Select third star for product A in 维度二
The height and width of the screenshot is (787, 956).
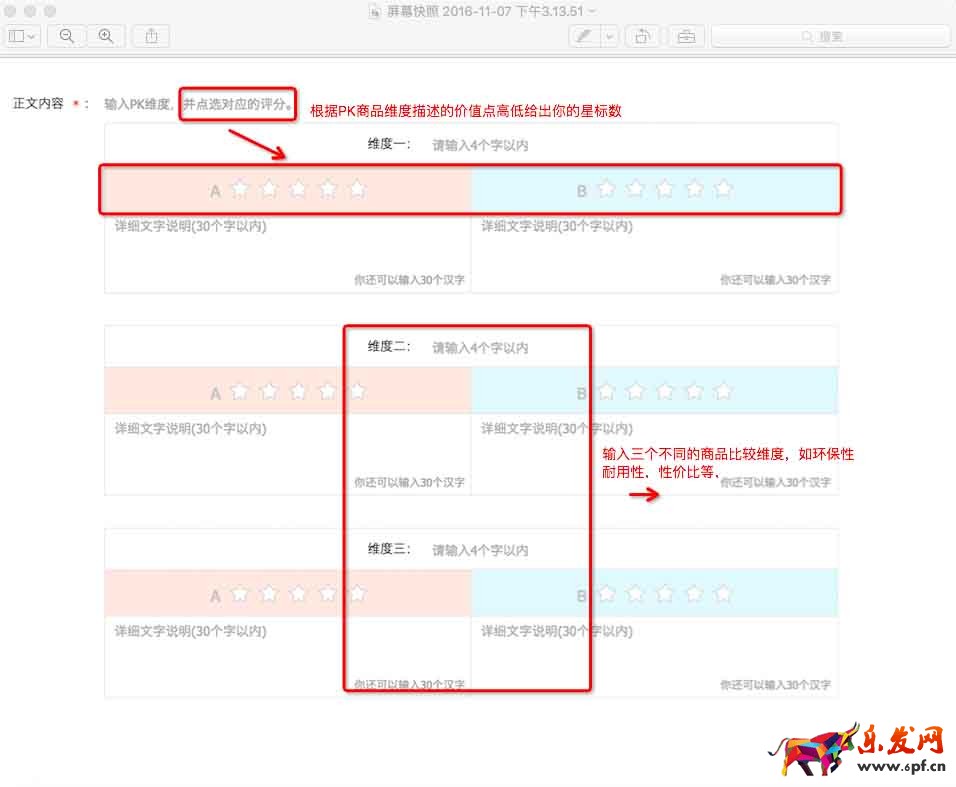298,392
